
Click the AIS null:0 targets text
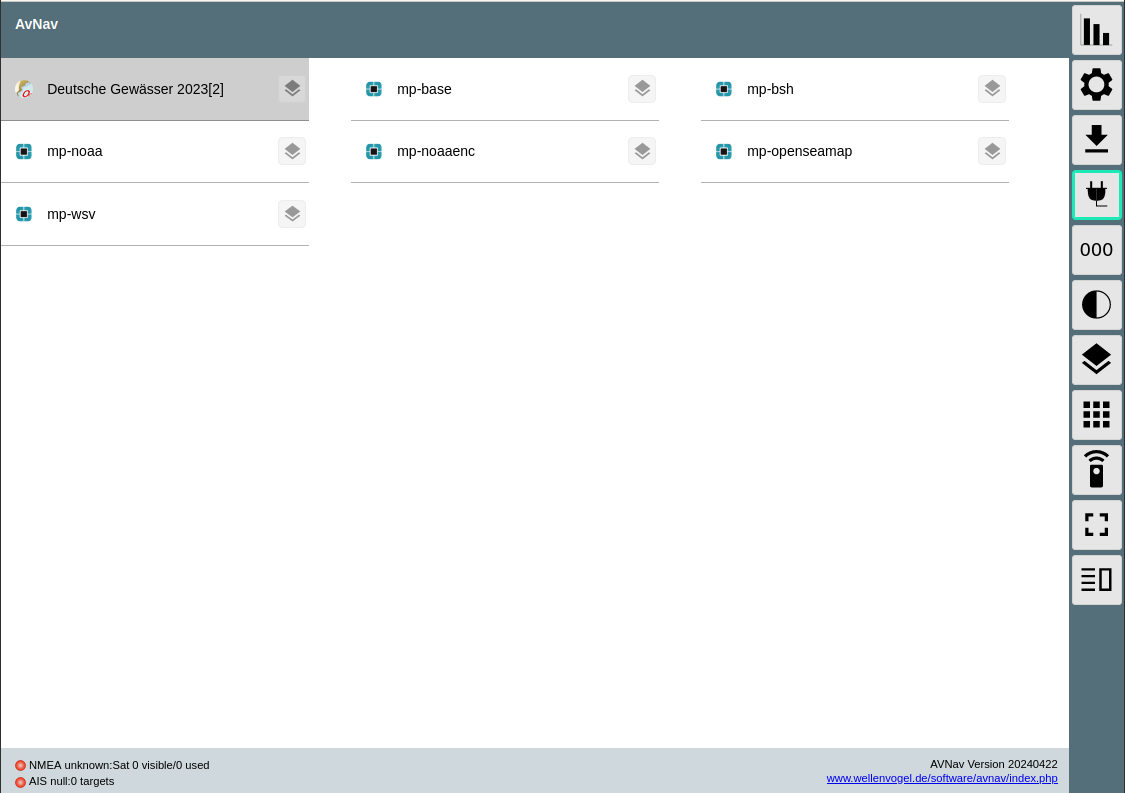click(72, 781)
